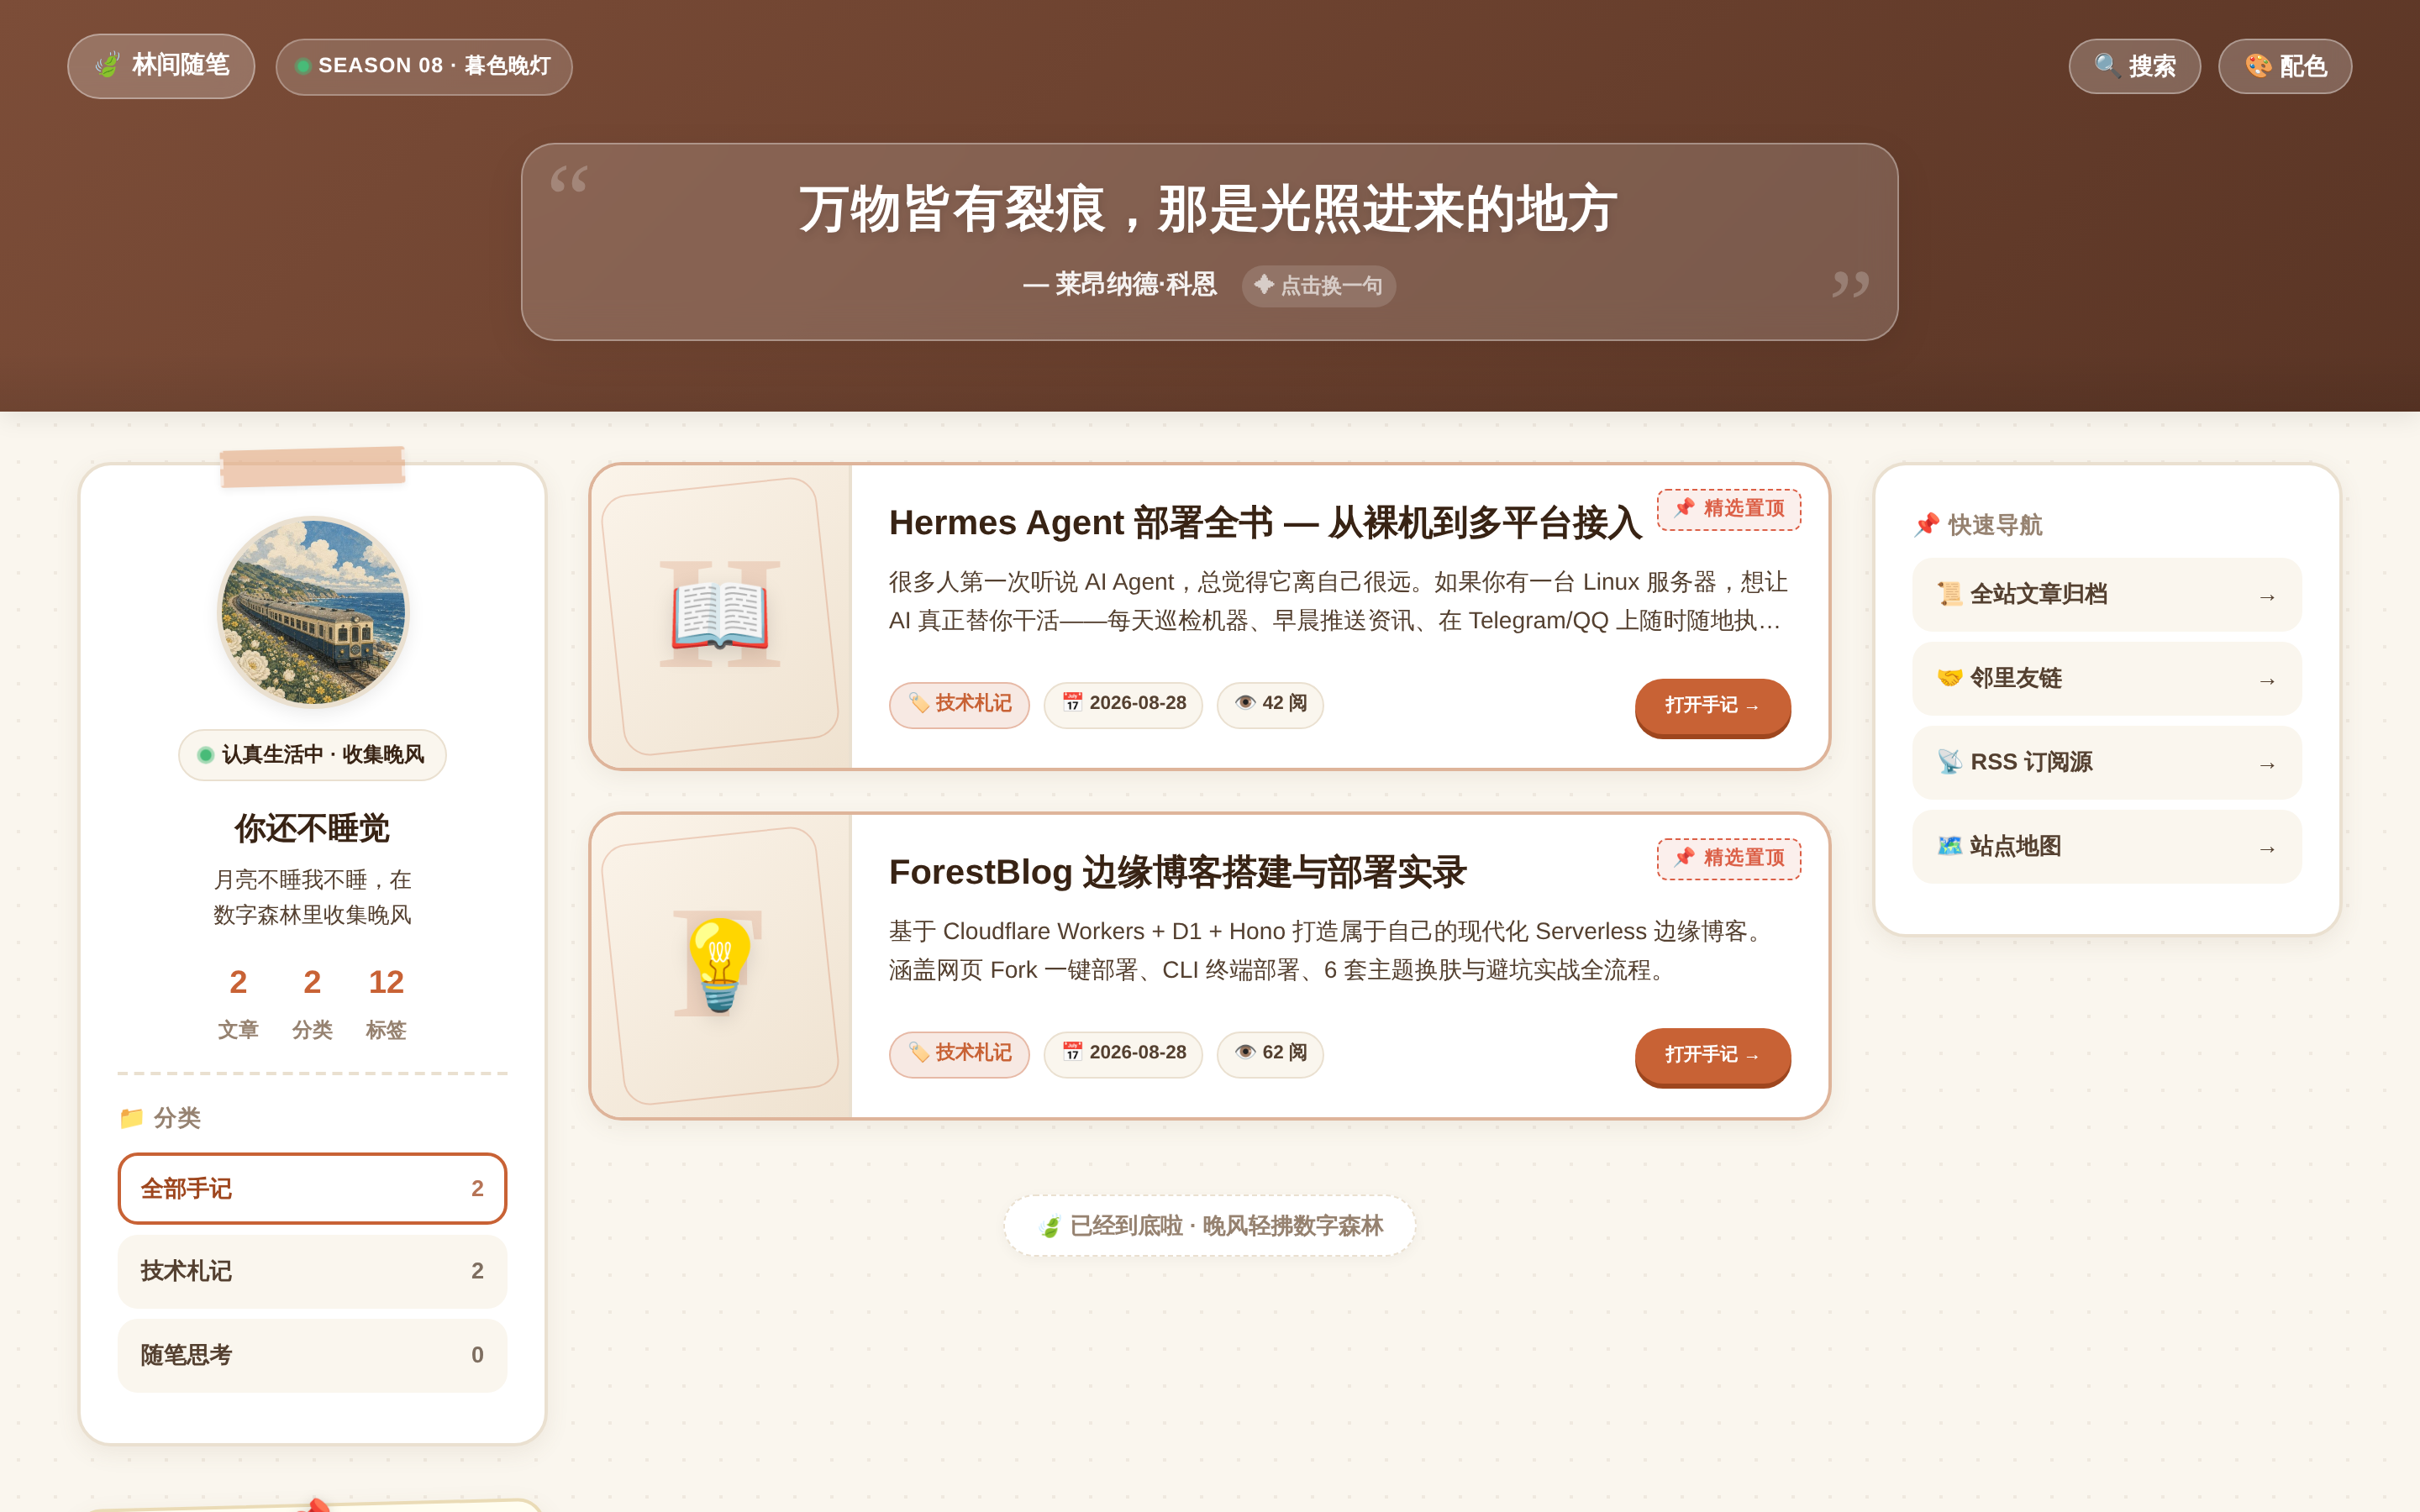Open RSS 订阅源 in quick navigation

(2107, 763)
